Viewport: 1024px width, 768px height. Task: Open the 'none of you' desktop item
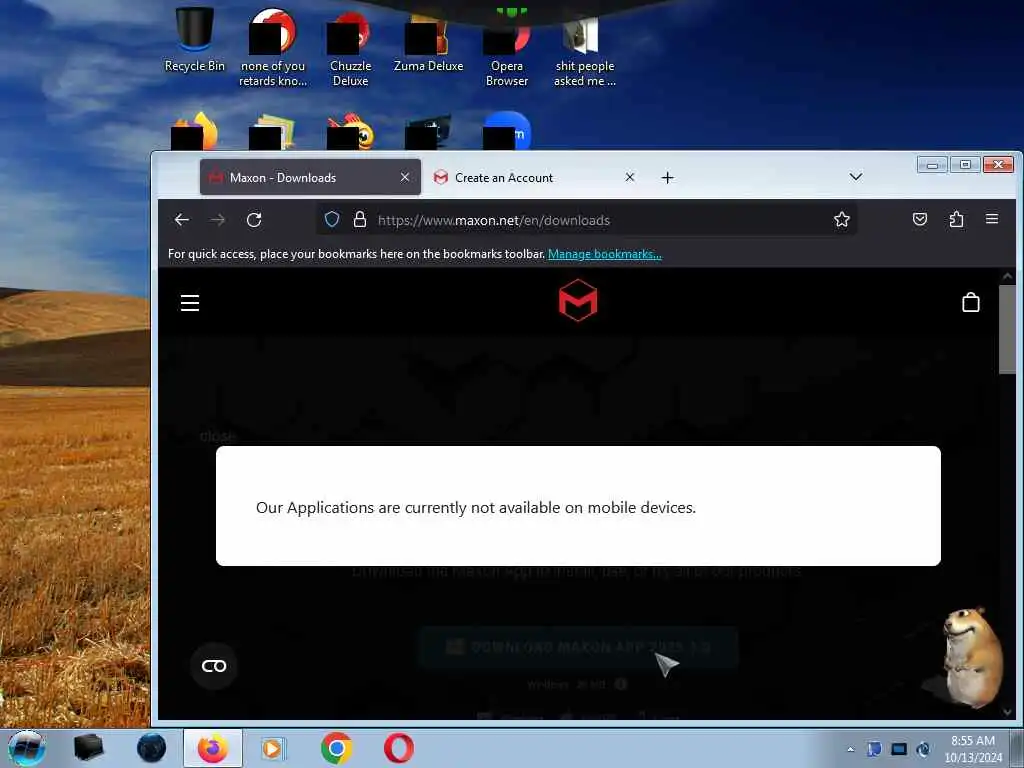(x=272, y=48)
